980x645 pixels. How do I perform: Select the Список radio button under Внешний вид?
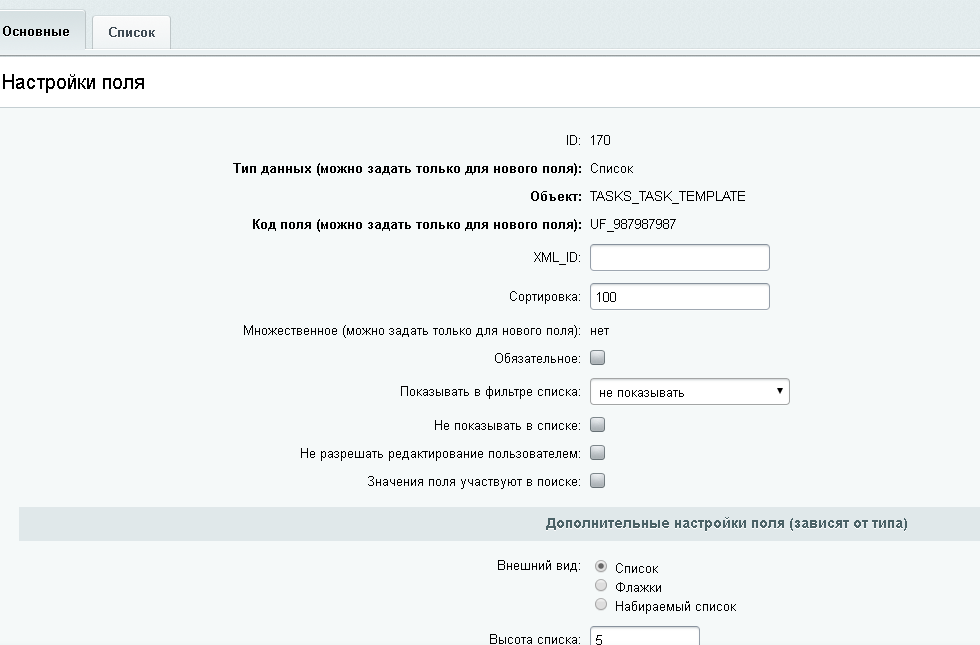pyautogui.click(x=601, y=566)
